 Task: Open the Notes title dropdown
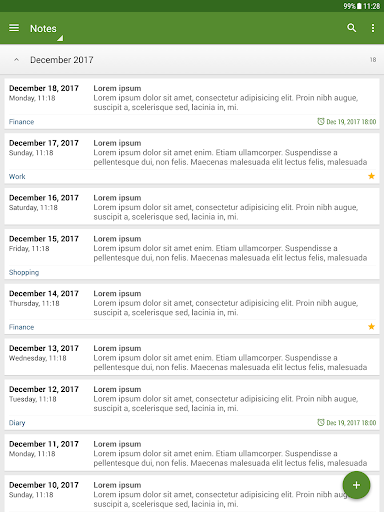(x=46, y=29)
